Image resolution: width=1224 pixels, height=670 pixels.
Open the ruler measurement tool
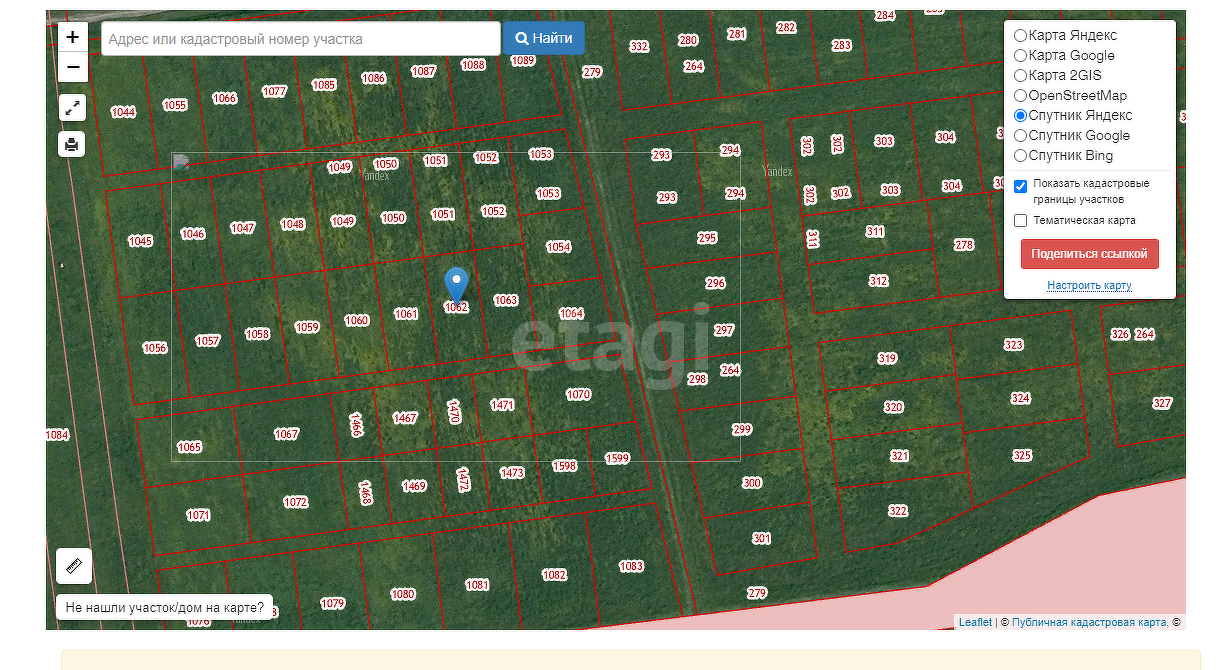point(74,566)
